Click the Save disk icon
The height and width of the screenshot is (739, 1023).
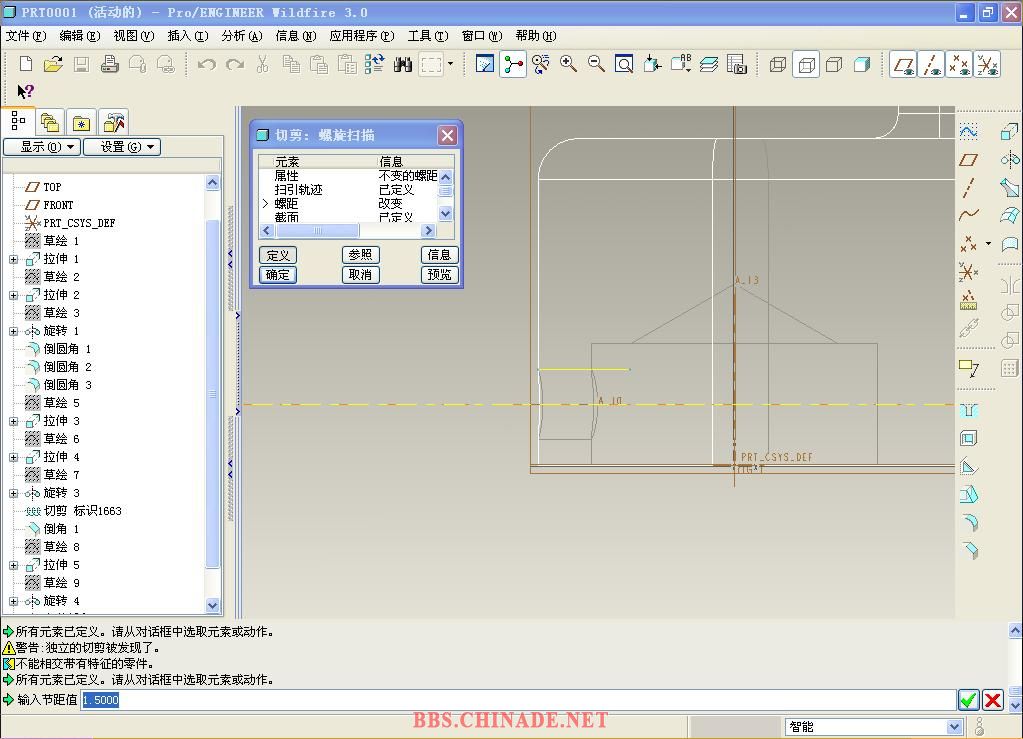point(82,64)
